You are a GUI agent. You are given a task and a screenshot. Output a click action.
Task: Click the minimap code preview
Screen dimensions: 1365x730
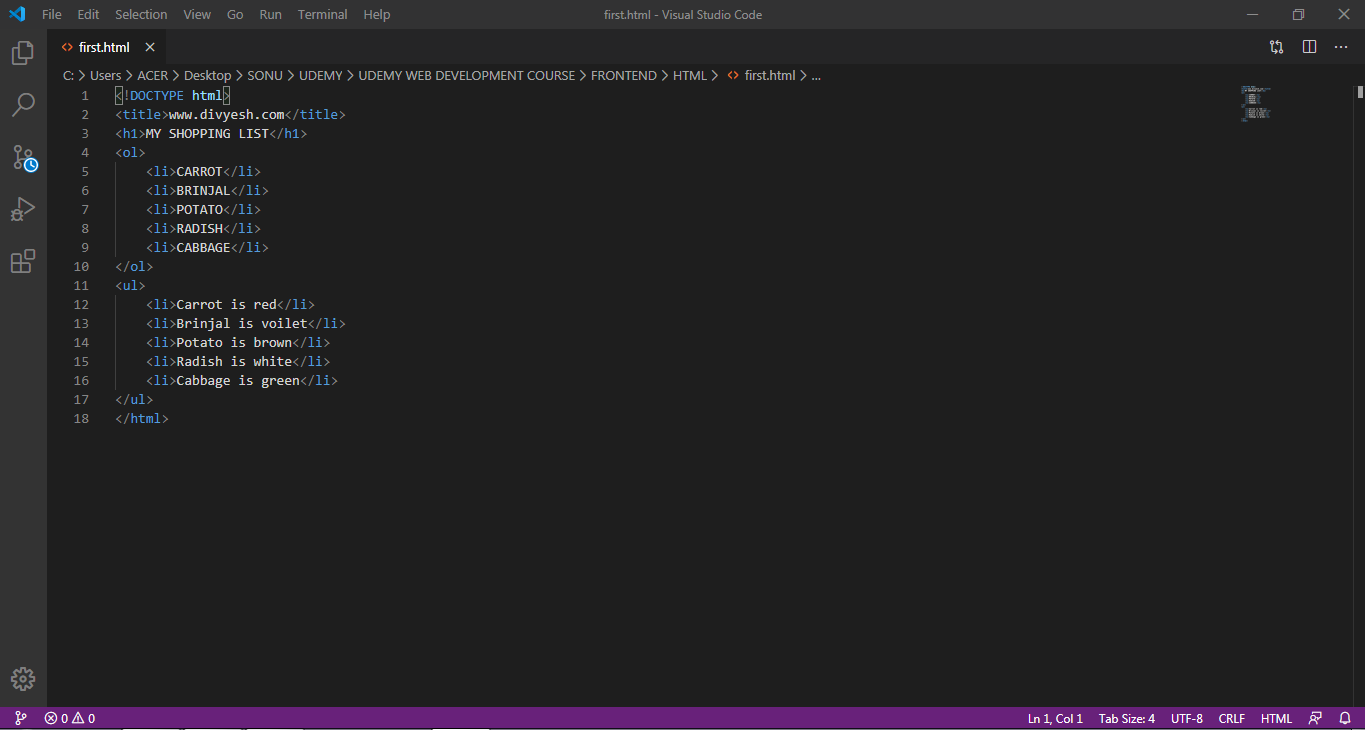(x=1255, y=103)
